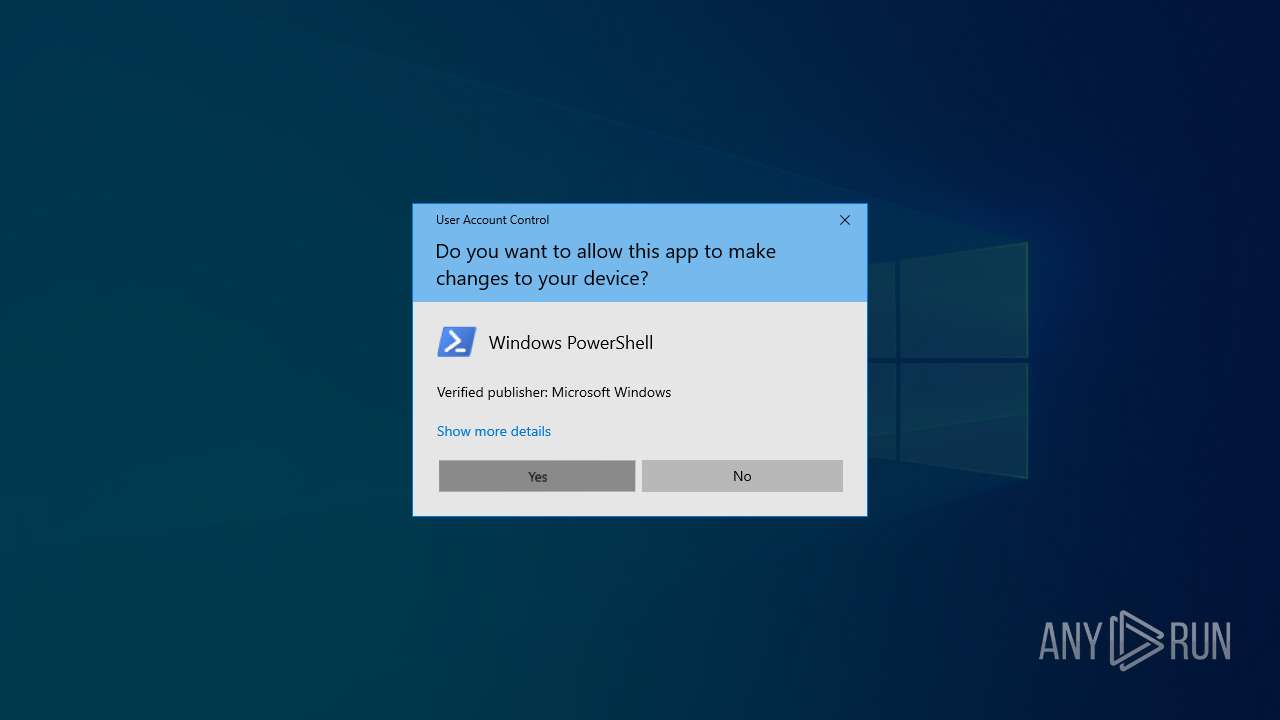Select the Windows PowerShell app name
Image resolution: width=1280 pixels, height=720 pixels.
pos(571,343)
